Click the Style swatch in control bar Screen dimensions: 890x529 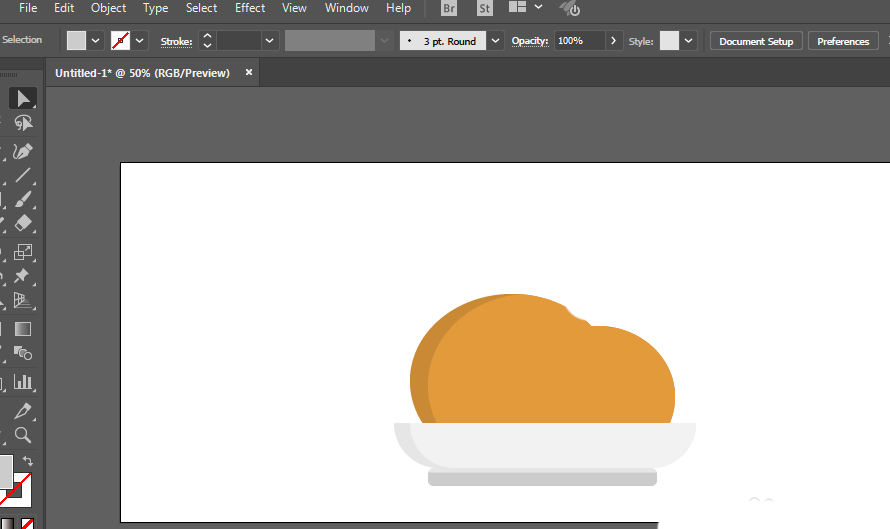point(669,41)
